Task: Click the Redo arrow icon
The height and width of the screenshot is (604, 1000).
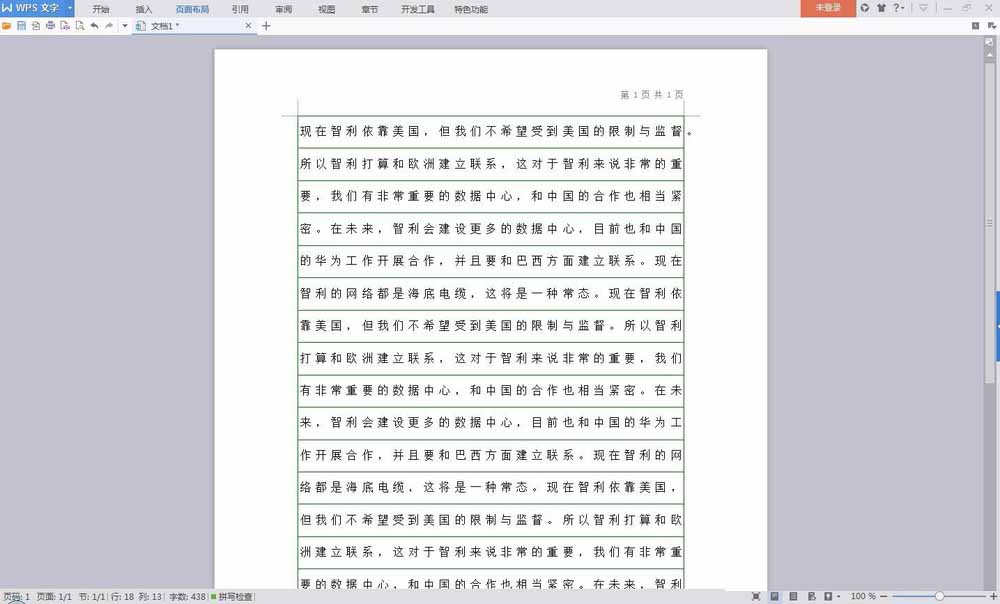Action: point(109,25)
